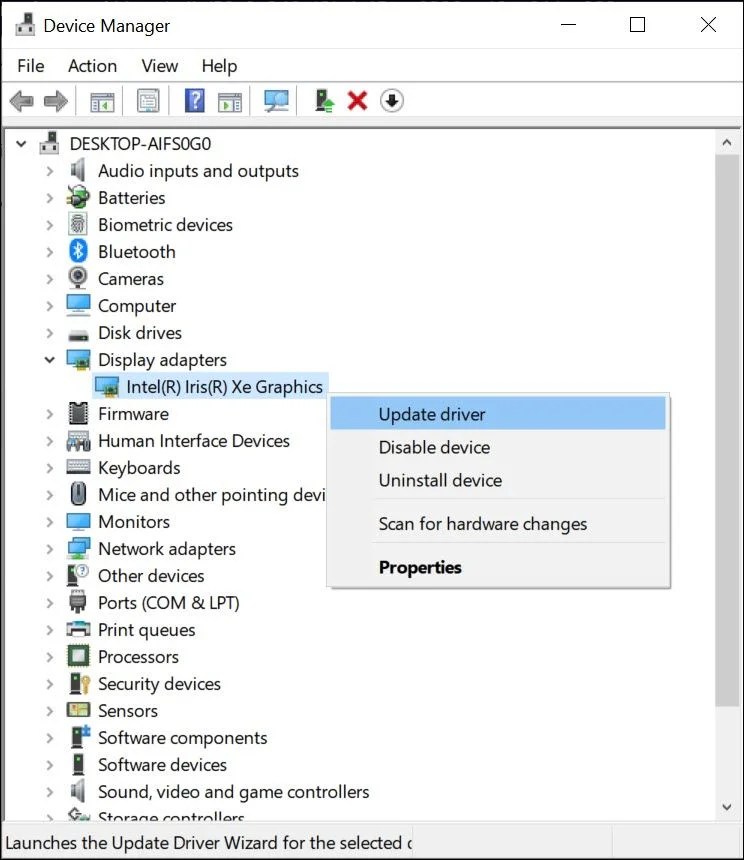The width and height of the screenshot is (744, 860).
Task: Select the Monitors label
Action: [134, 522]
